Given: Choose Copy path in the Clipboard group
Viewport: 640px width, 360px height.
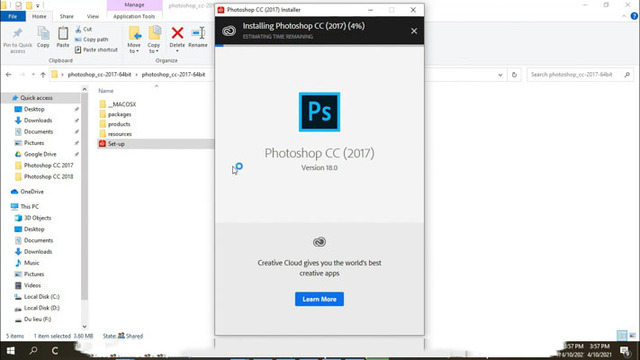Looking at the screenshot, I should pyautogui.click(x=91, y=39).
